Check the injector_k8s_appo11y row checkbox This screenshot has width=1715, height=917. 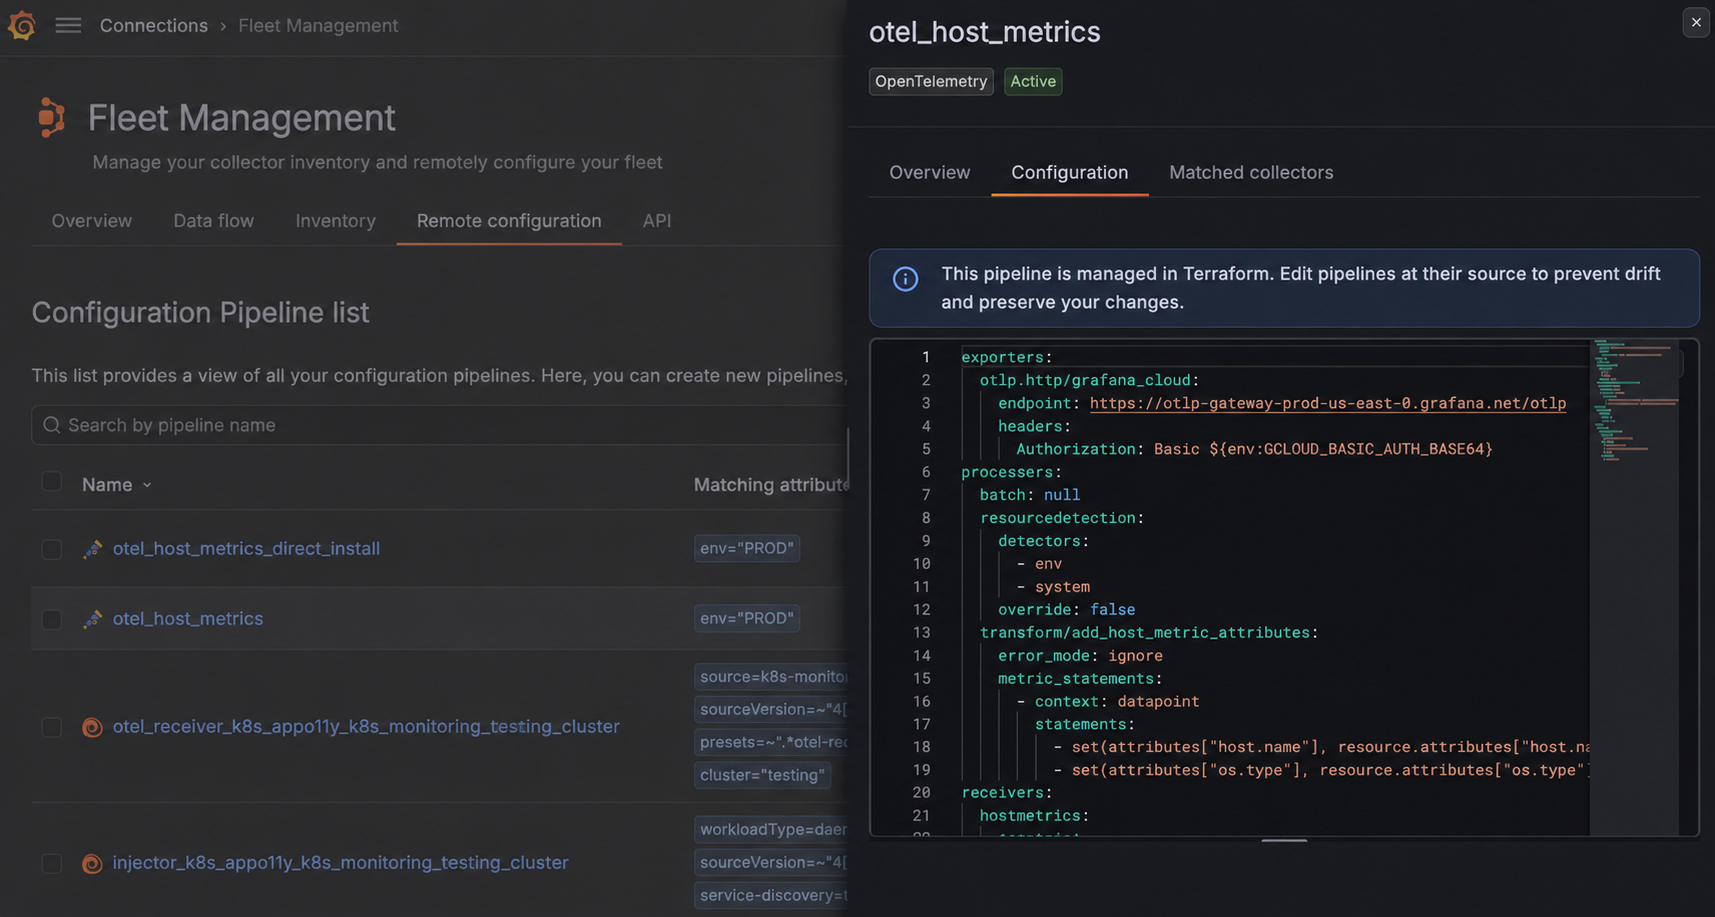[52, 863]
